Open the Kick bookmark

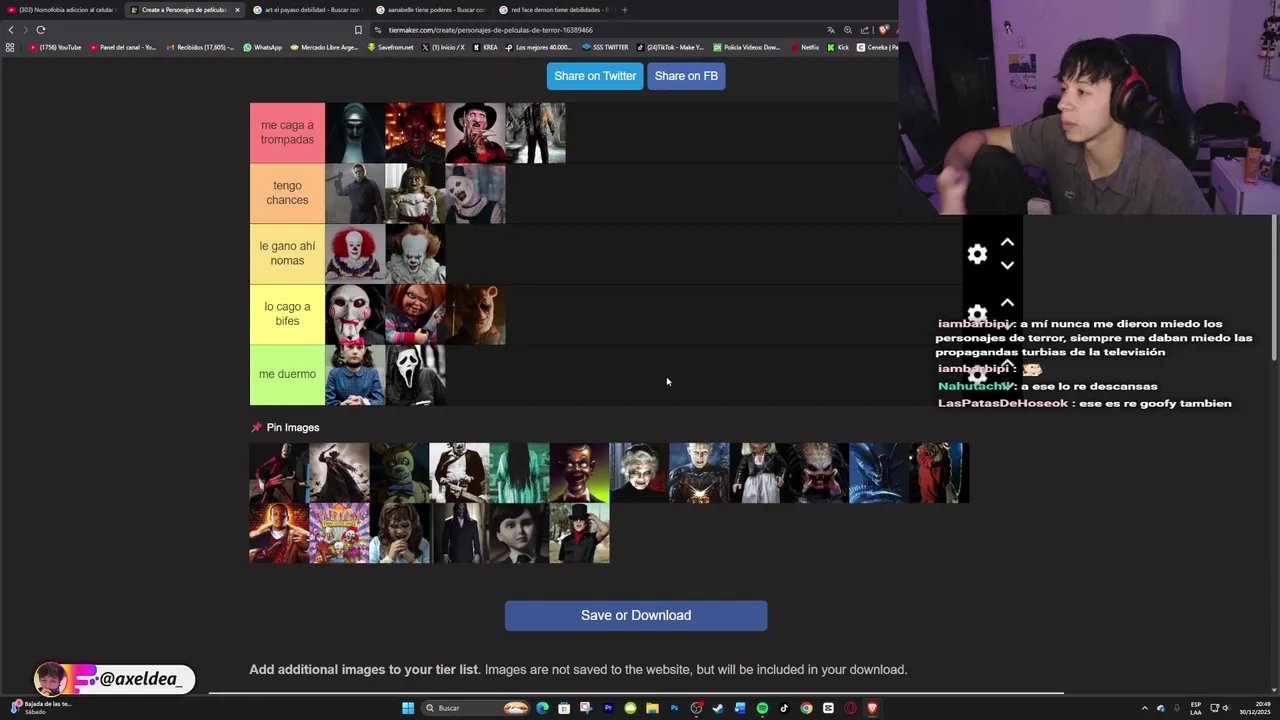click(x=838, y=47)
